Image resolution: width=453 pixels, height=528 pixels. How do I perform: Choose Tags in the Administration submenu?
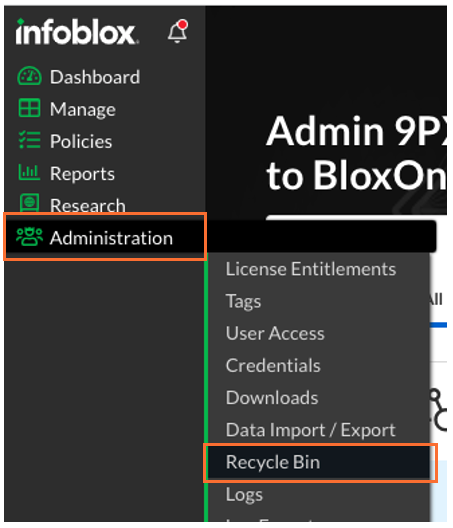click(244, 301)
